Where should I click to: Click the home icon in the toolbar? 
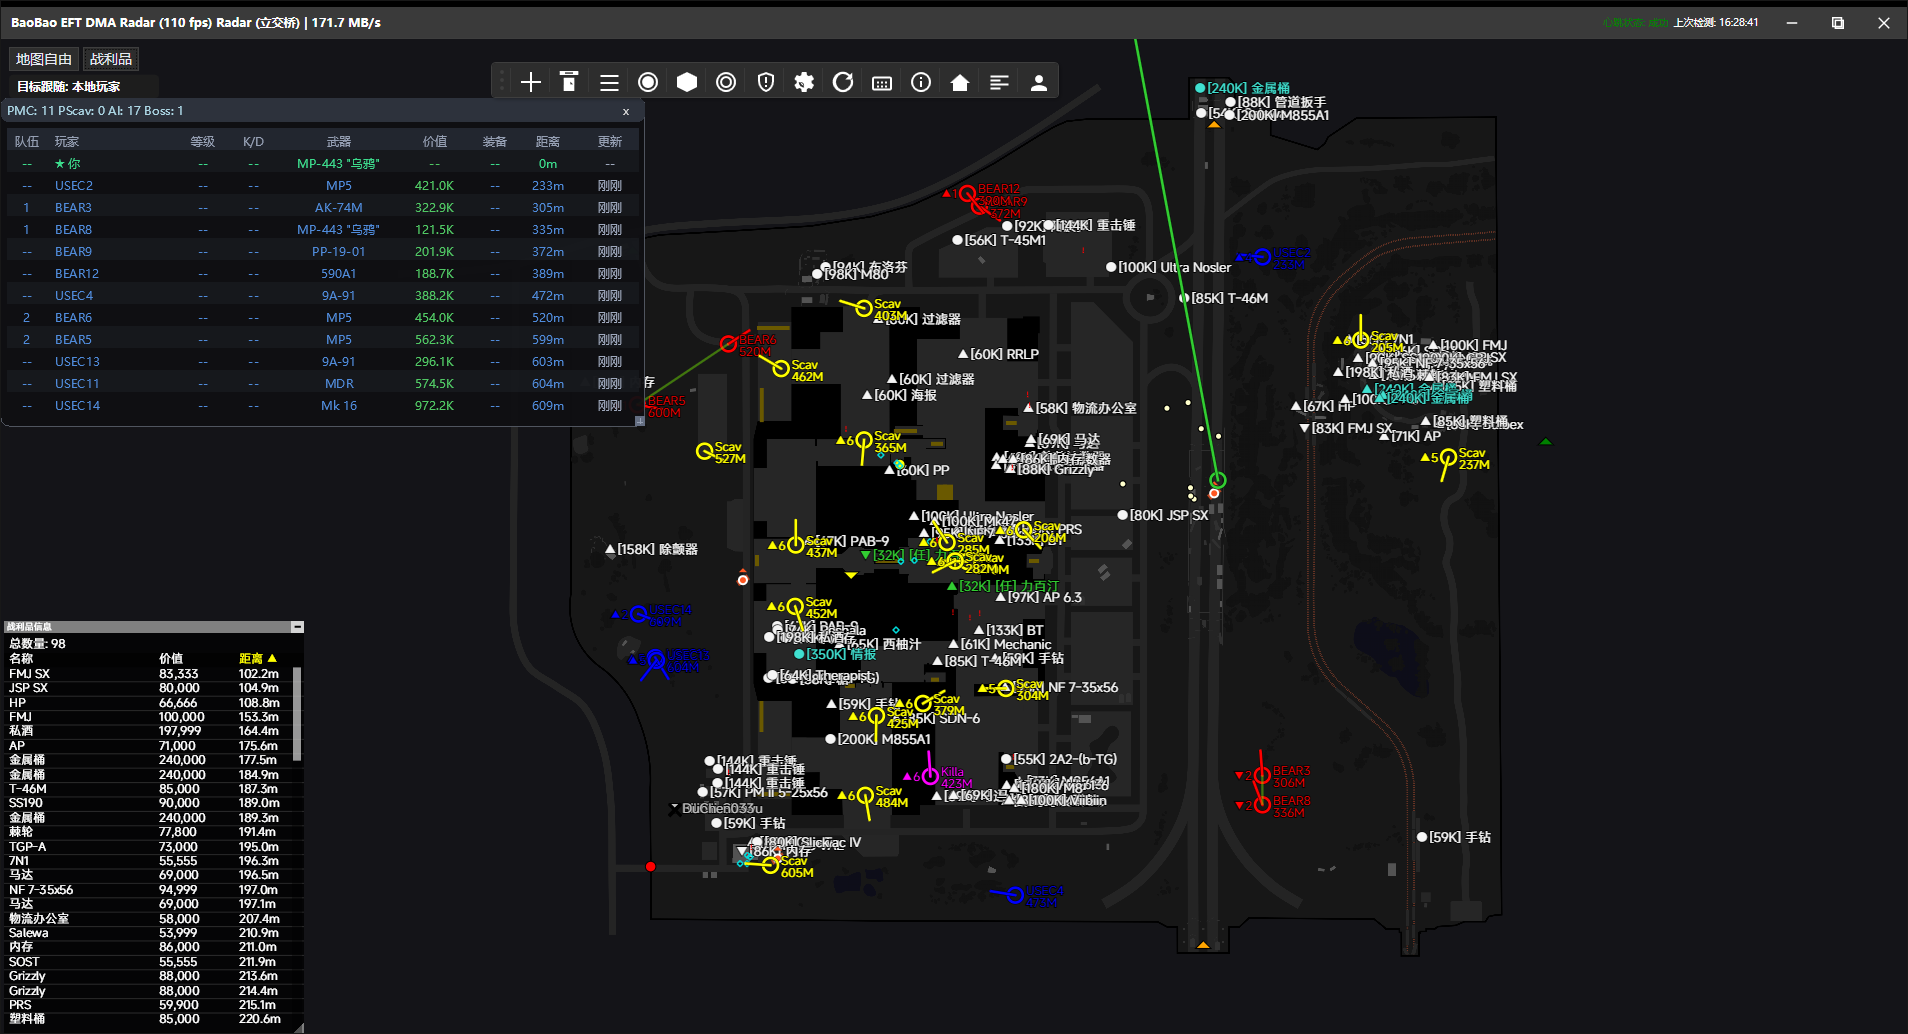tap(960, 82)
